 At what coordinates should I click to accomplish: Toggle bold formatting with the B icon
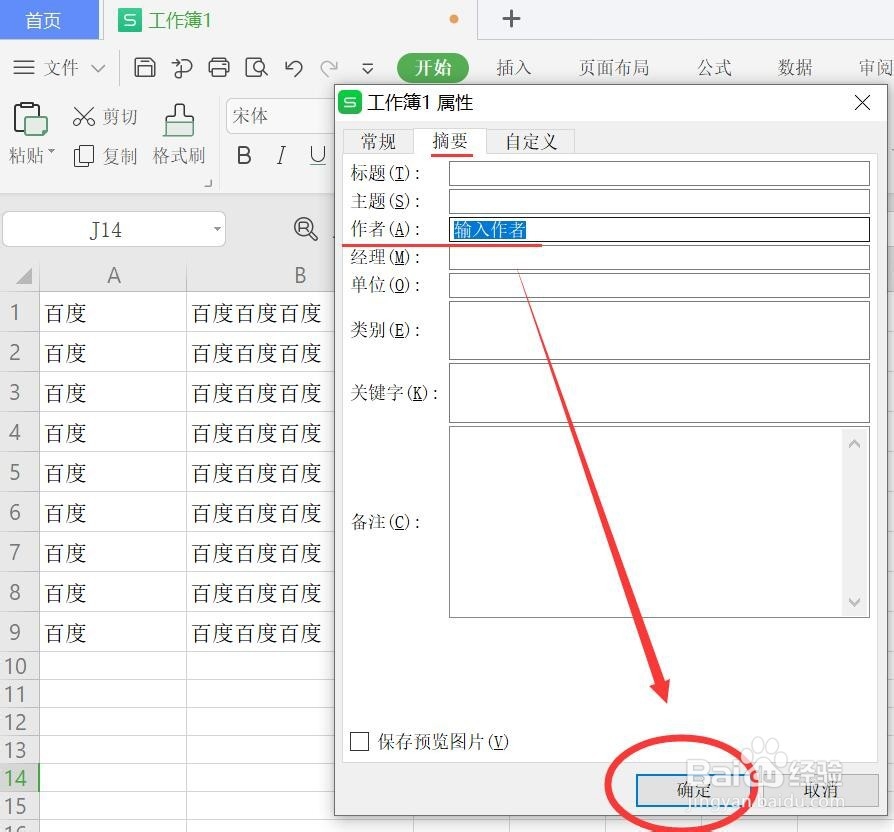point(242,156)
